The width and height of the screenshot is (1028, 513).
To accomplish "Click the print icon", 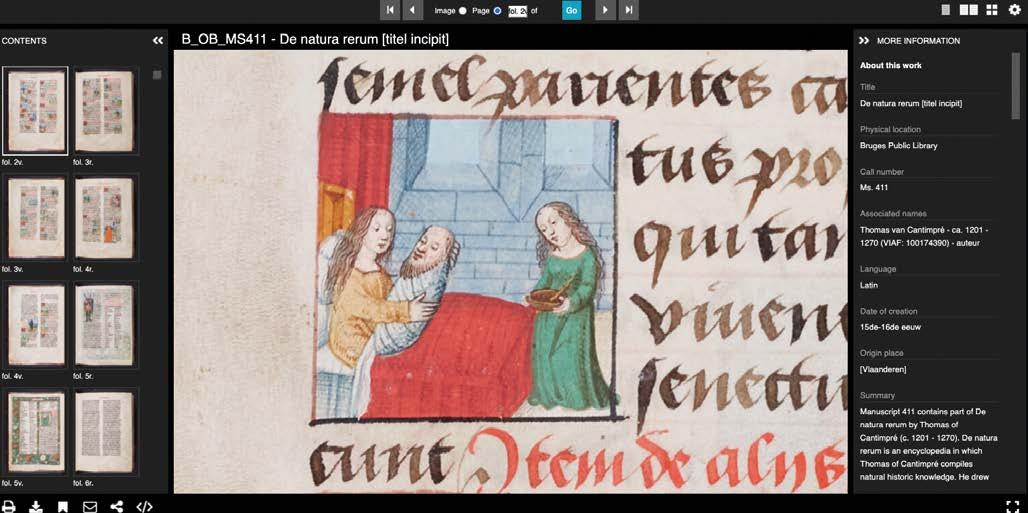I will (x=8, y=506).
